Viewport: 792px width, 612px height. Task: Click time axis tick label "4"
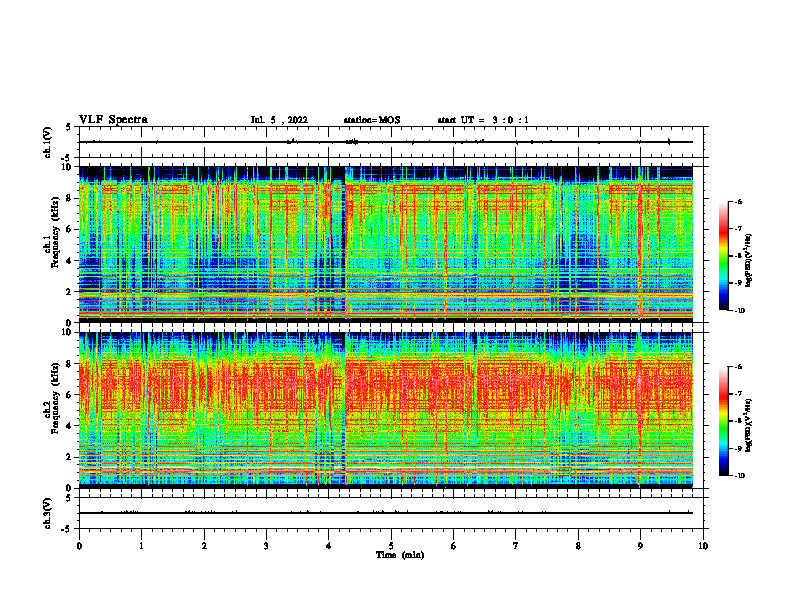pos(329,546)
